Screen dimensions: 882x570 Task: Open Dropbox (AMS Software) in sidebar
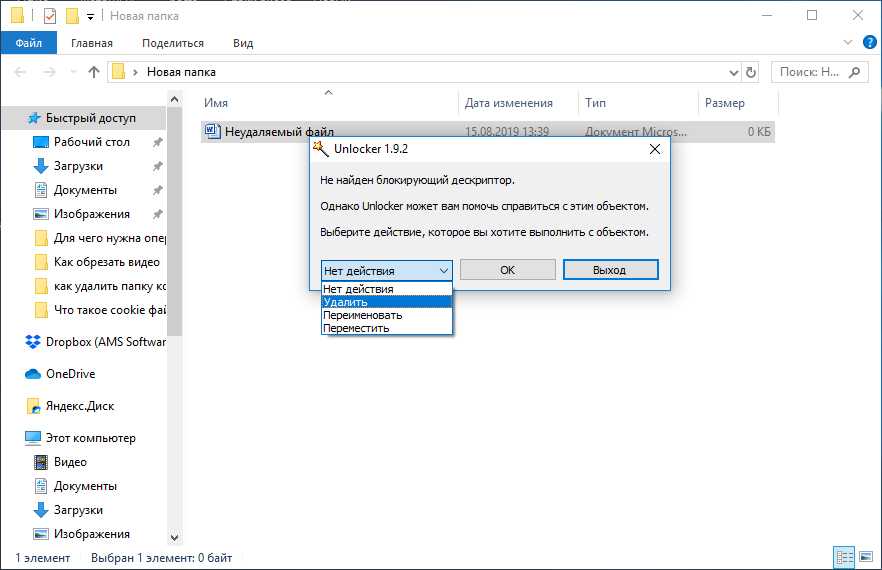tap(106, 342)
